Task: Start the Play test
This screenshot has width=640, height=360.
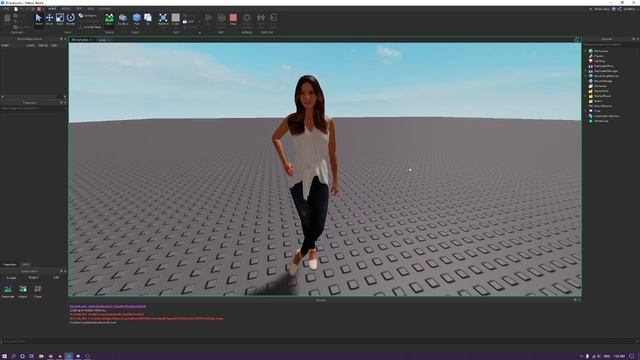Action: 209,18
